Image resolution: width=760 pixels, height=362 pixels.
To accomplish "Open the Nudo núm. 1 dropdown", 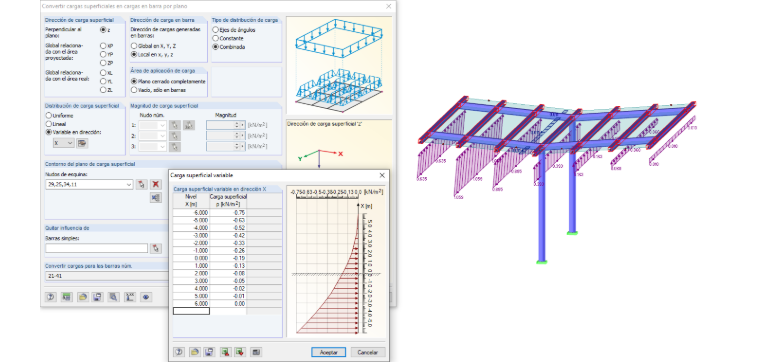I will 162,125.
